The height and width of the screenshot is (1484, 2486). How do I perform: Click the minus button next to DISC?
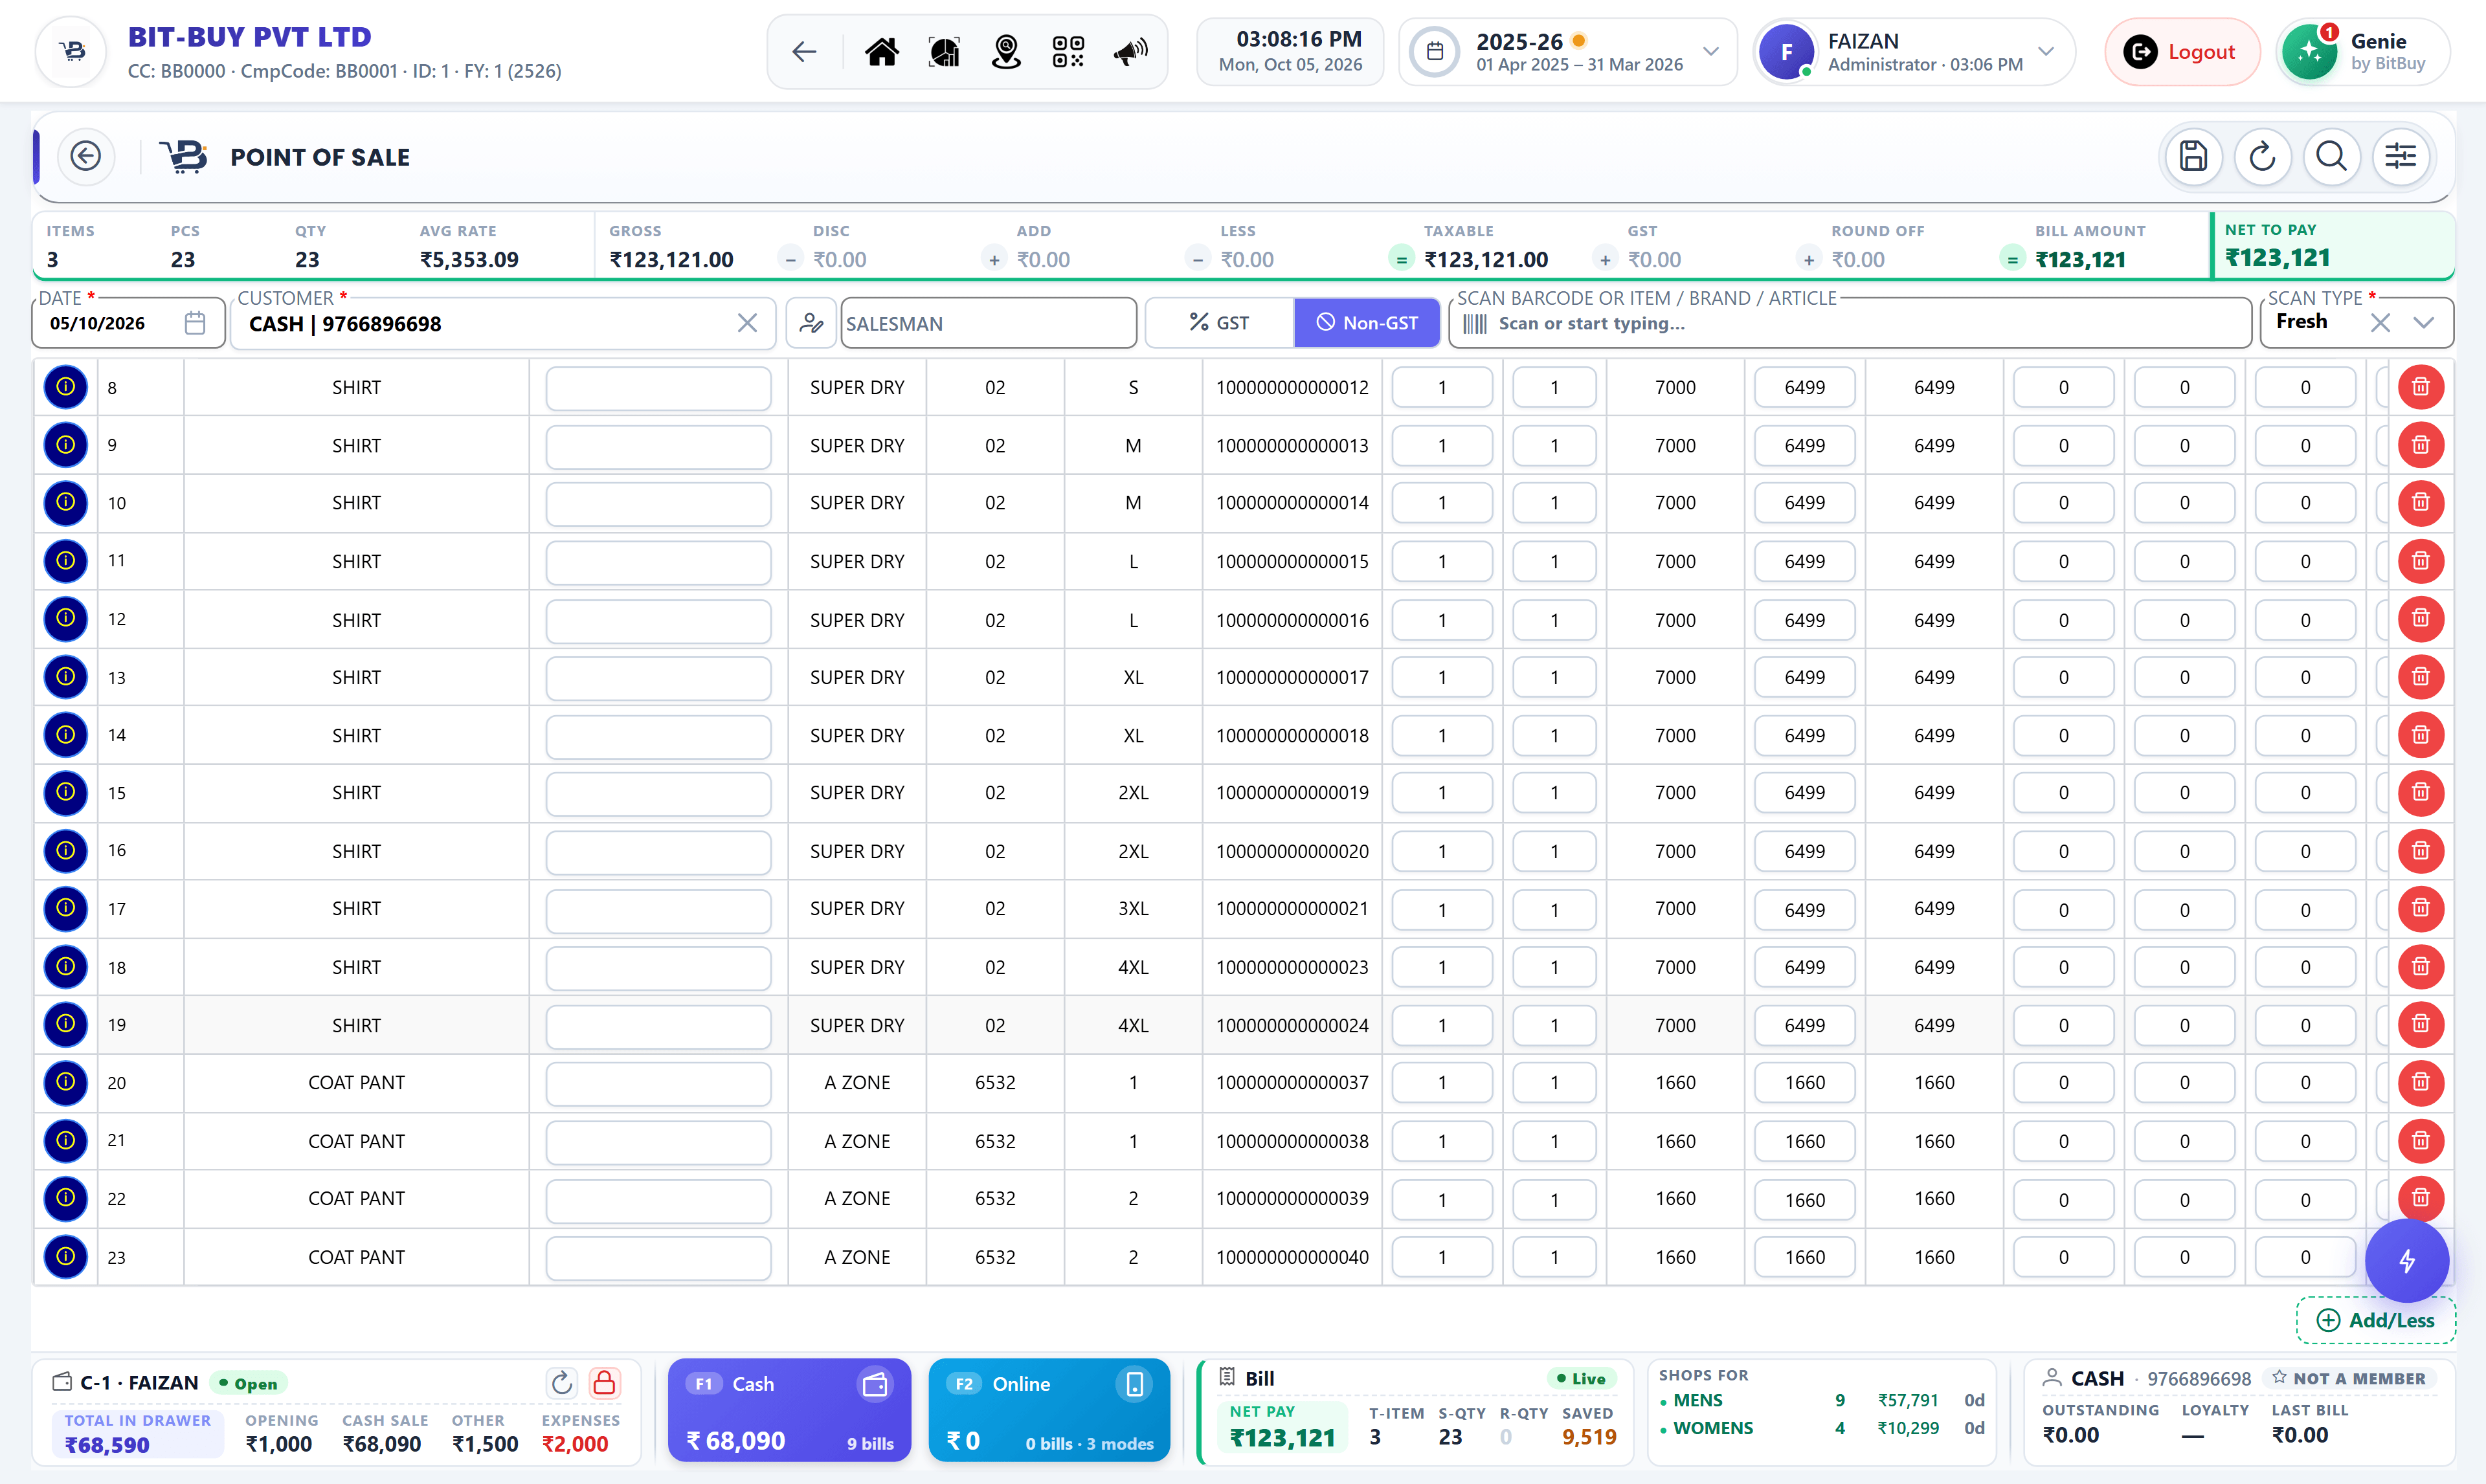pyautogui.click(x=791, y=260)
